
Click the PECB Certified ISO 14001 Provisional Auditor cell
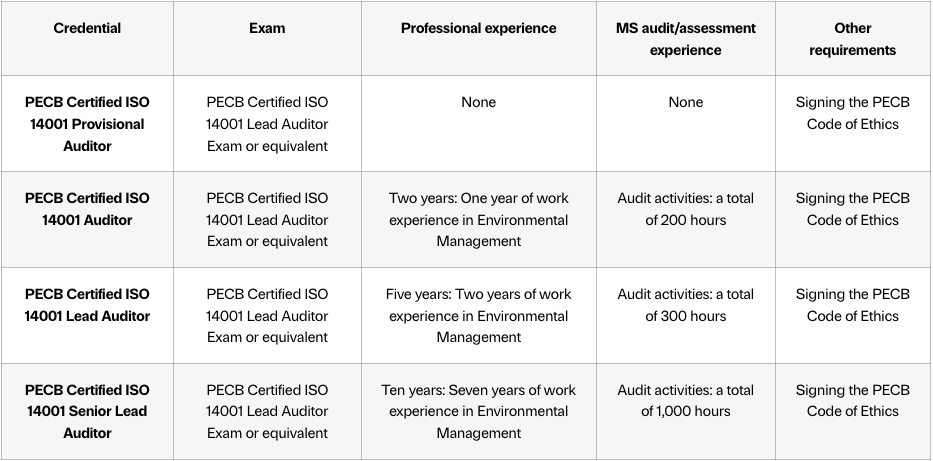pyautogui.click(x=87, y=124)
